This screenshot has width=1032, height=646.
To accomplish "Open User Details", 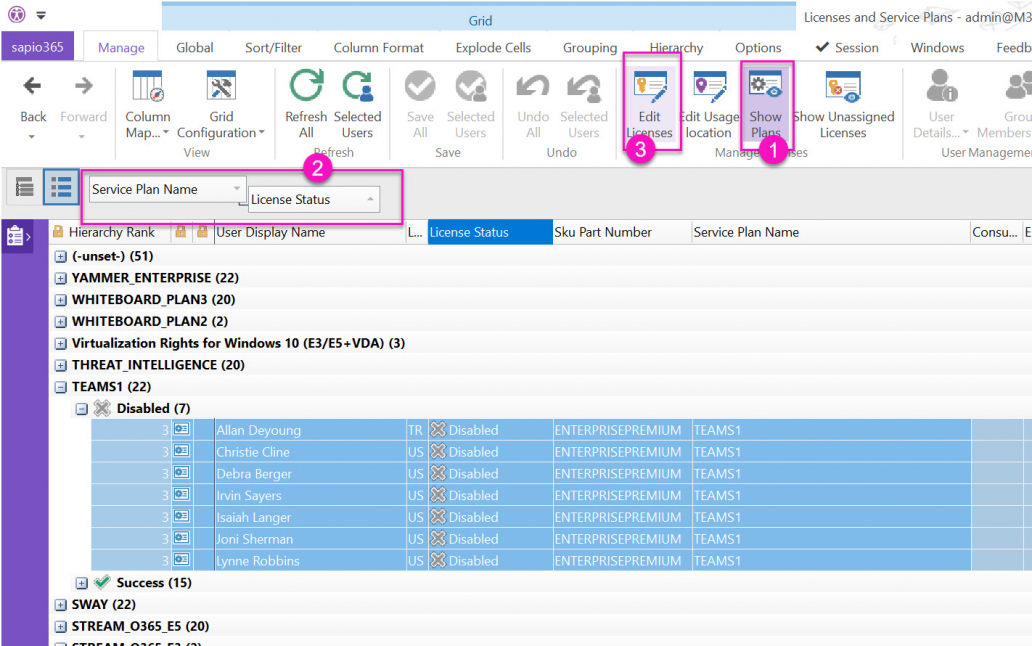I will [941, 105].
